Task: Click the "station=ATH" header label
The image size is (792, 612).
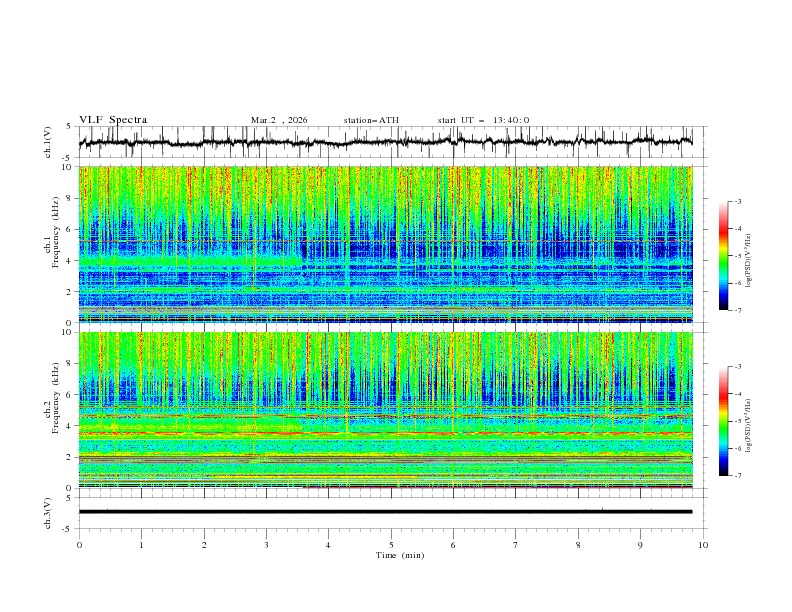Action: (x=371, y=120)
